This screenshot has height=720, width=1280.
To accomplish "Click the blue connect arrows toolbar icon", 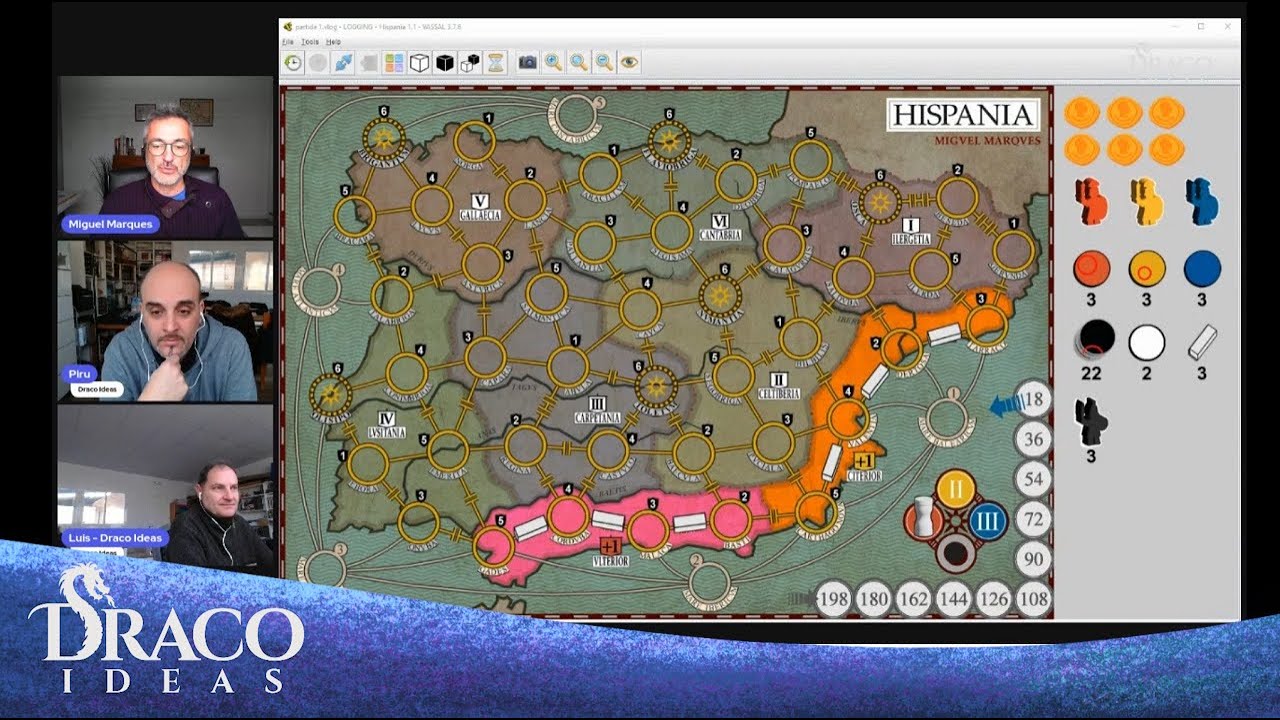I will click(344, 63).
